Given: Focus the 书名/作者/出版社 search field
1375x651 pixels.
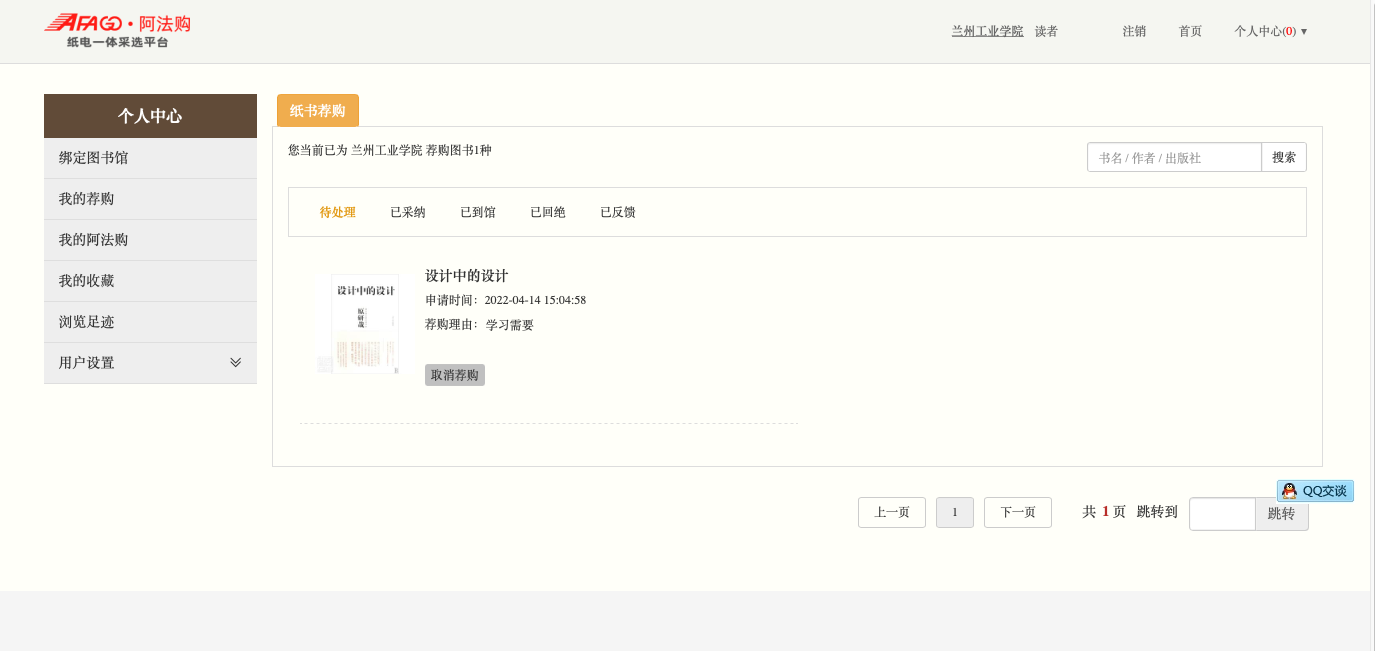Looking at the screenshot, I should (1174, 157).
